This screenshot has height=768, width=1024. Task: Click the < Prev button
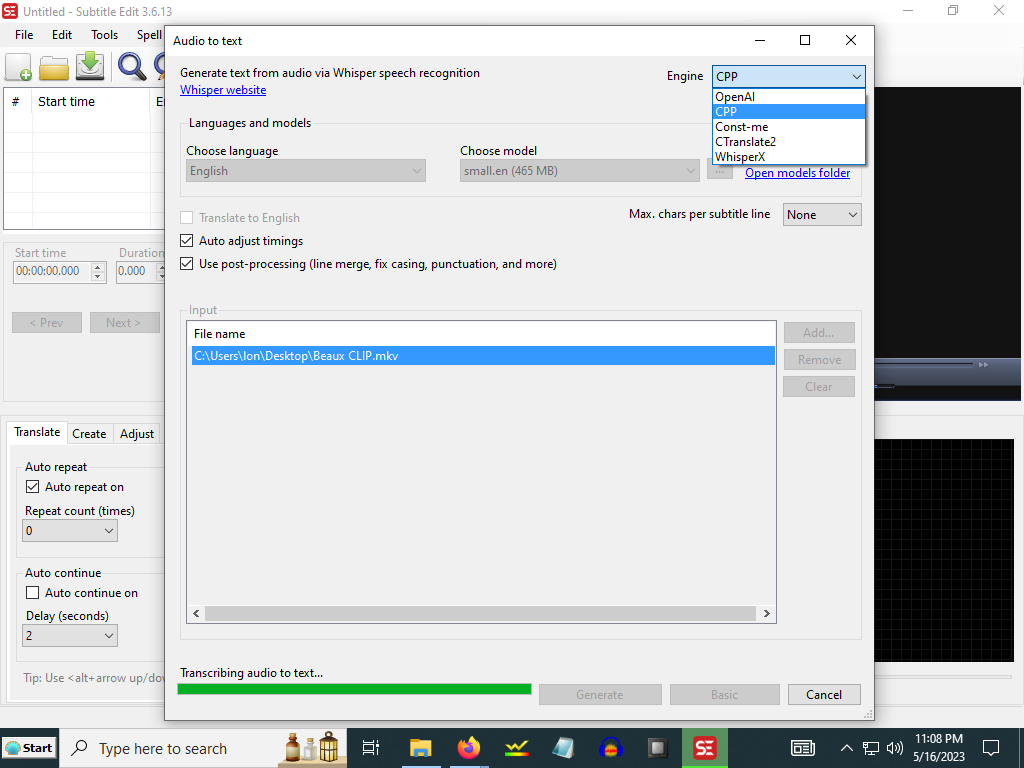click(x=47, y=323)
